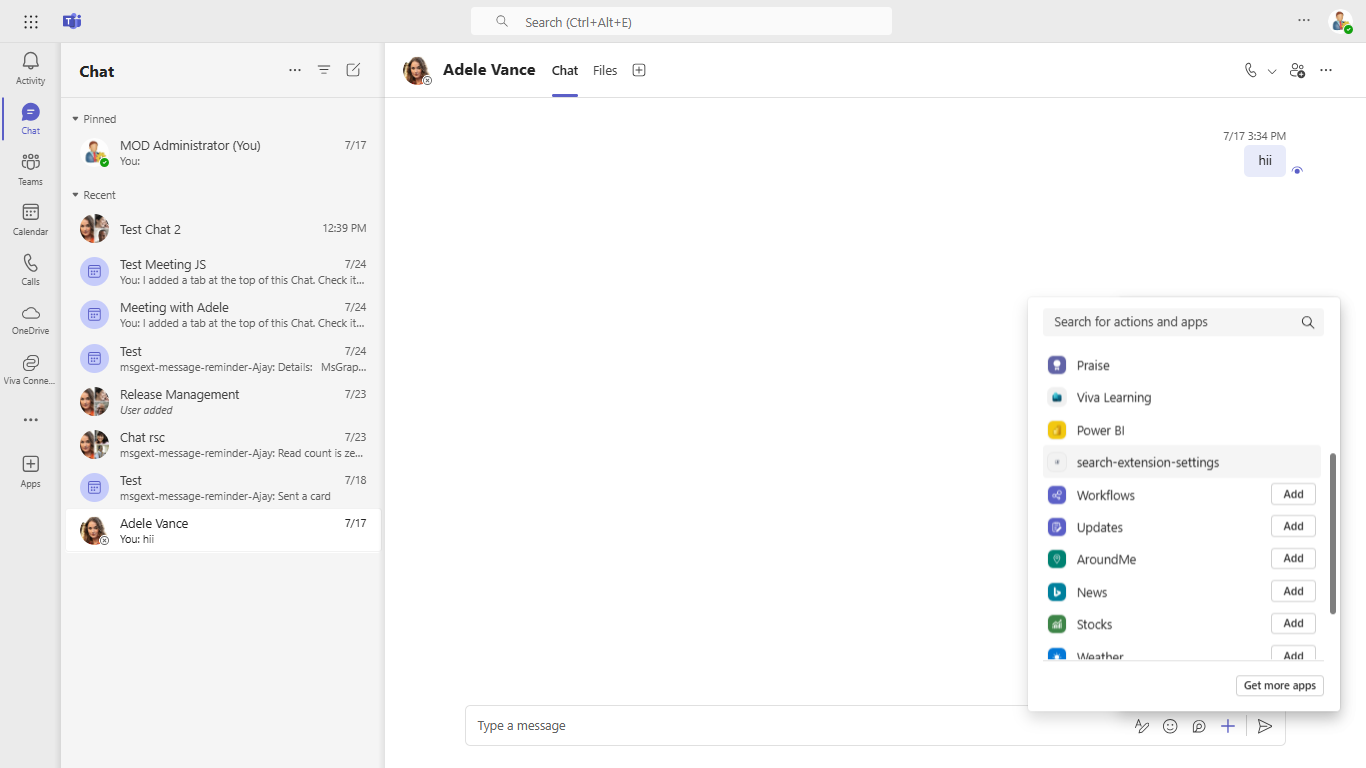Choose search-extension-settings app
Viewport: 1366px width, 768px height.
pyautogui.click(x=1182, y=462)
